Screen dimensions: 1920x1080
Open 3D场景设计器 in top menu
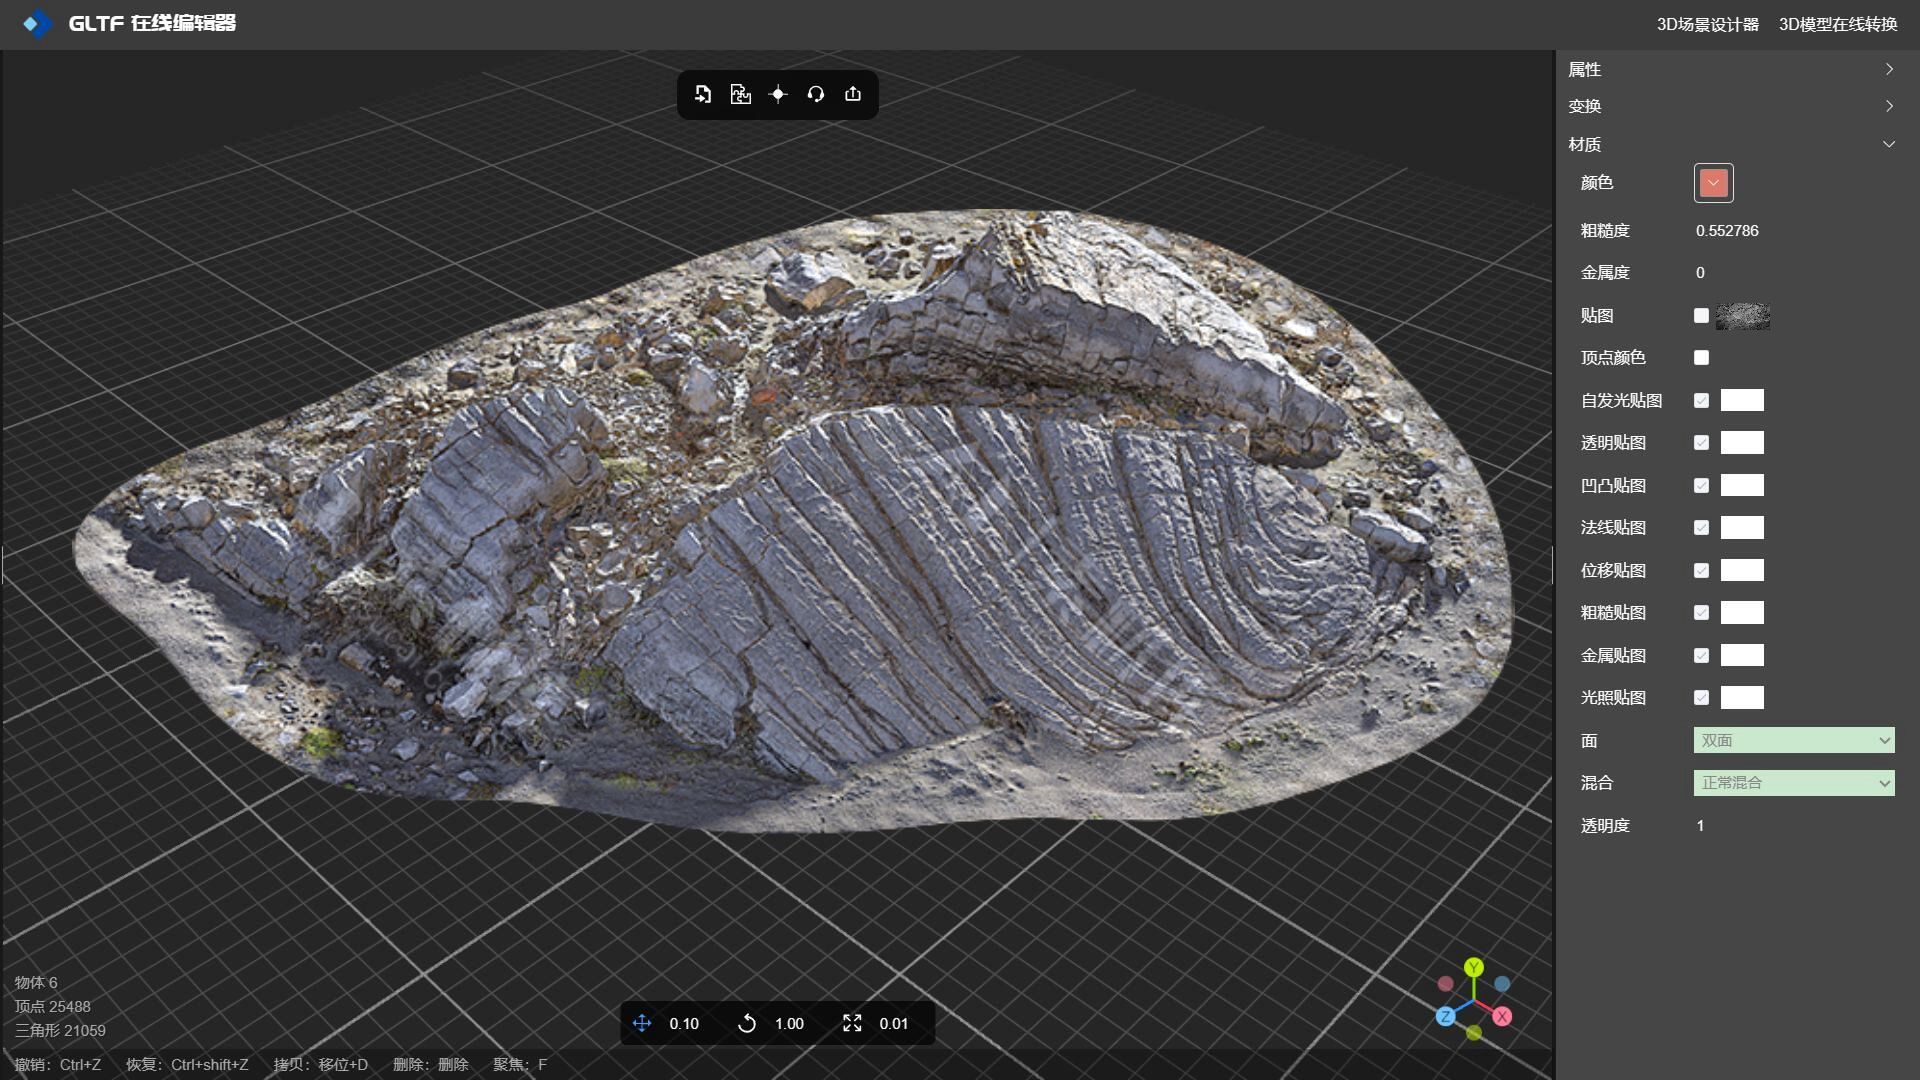pos(1707,24)
